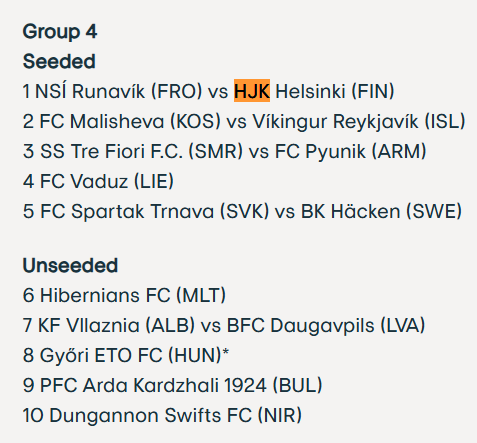Image resolution: width=477 pixels, height=443 pixels.
Task: Click BFC Daugavpils (LVA) text
Action: (x=326, y=325)
